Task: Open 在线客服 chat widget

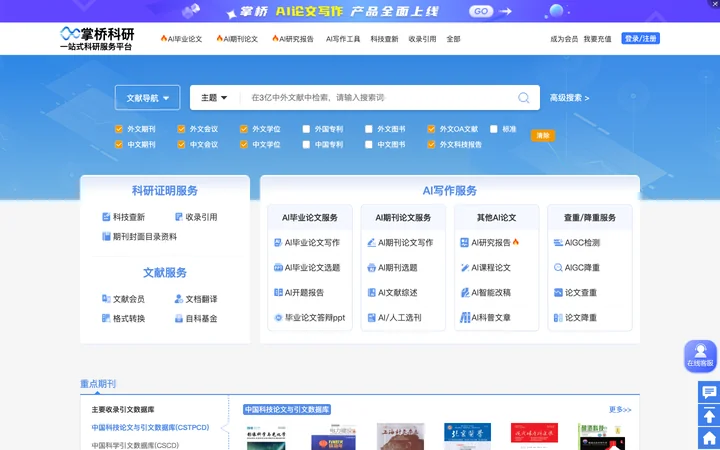Action: 700,356
